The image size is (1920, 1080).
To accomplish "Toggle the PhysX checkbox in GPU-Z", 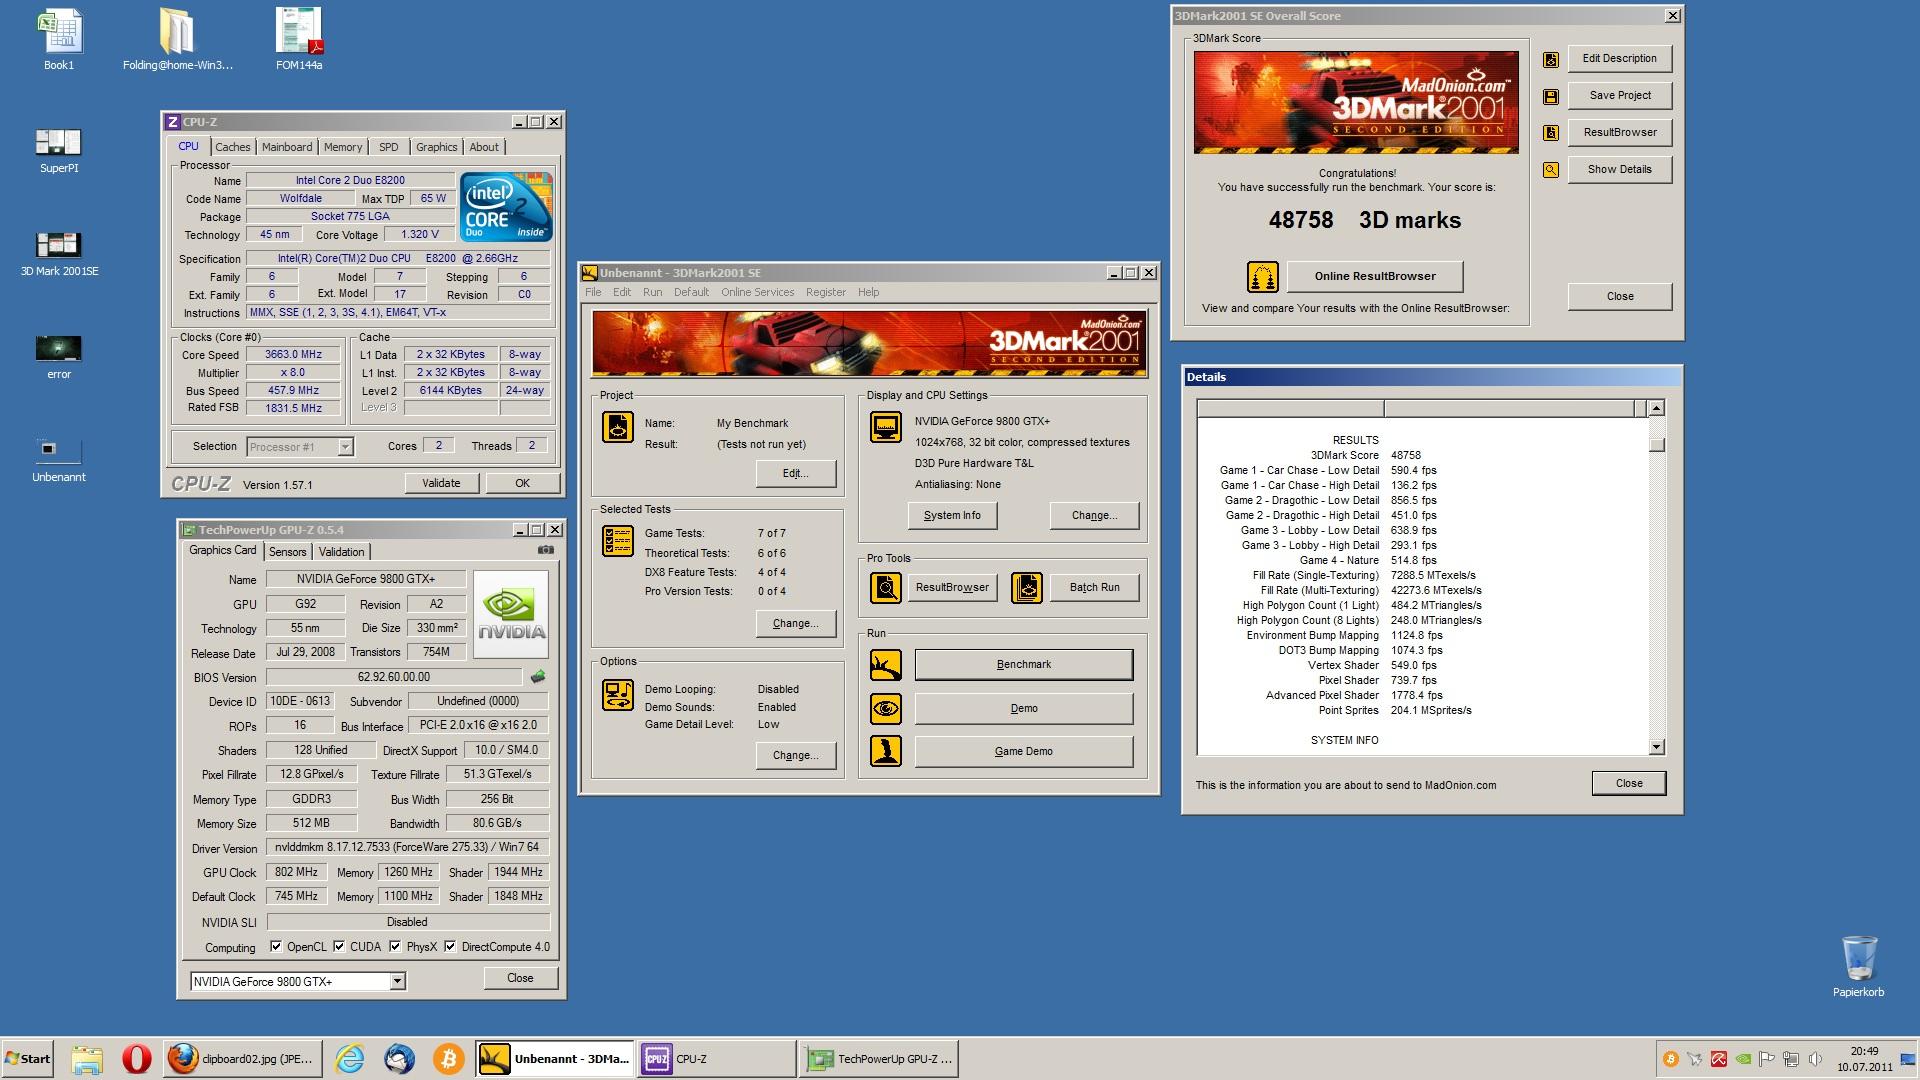I will coord(395,947).
